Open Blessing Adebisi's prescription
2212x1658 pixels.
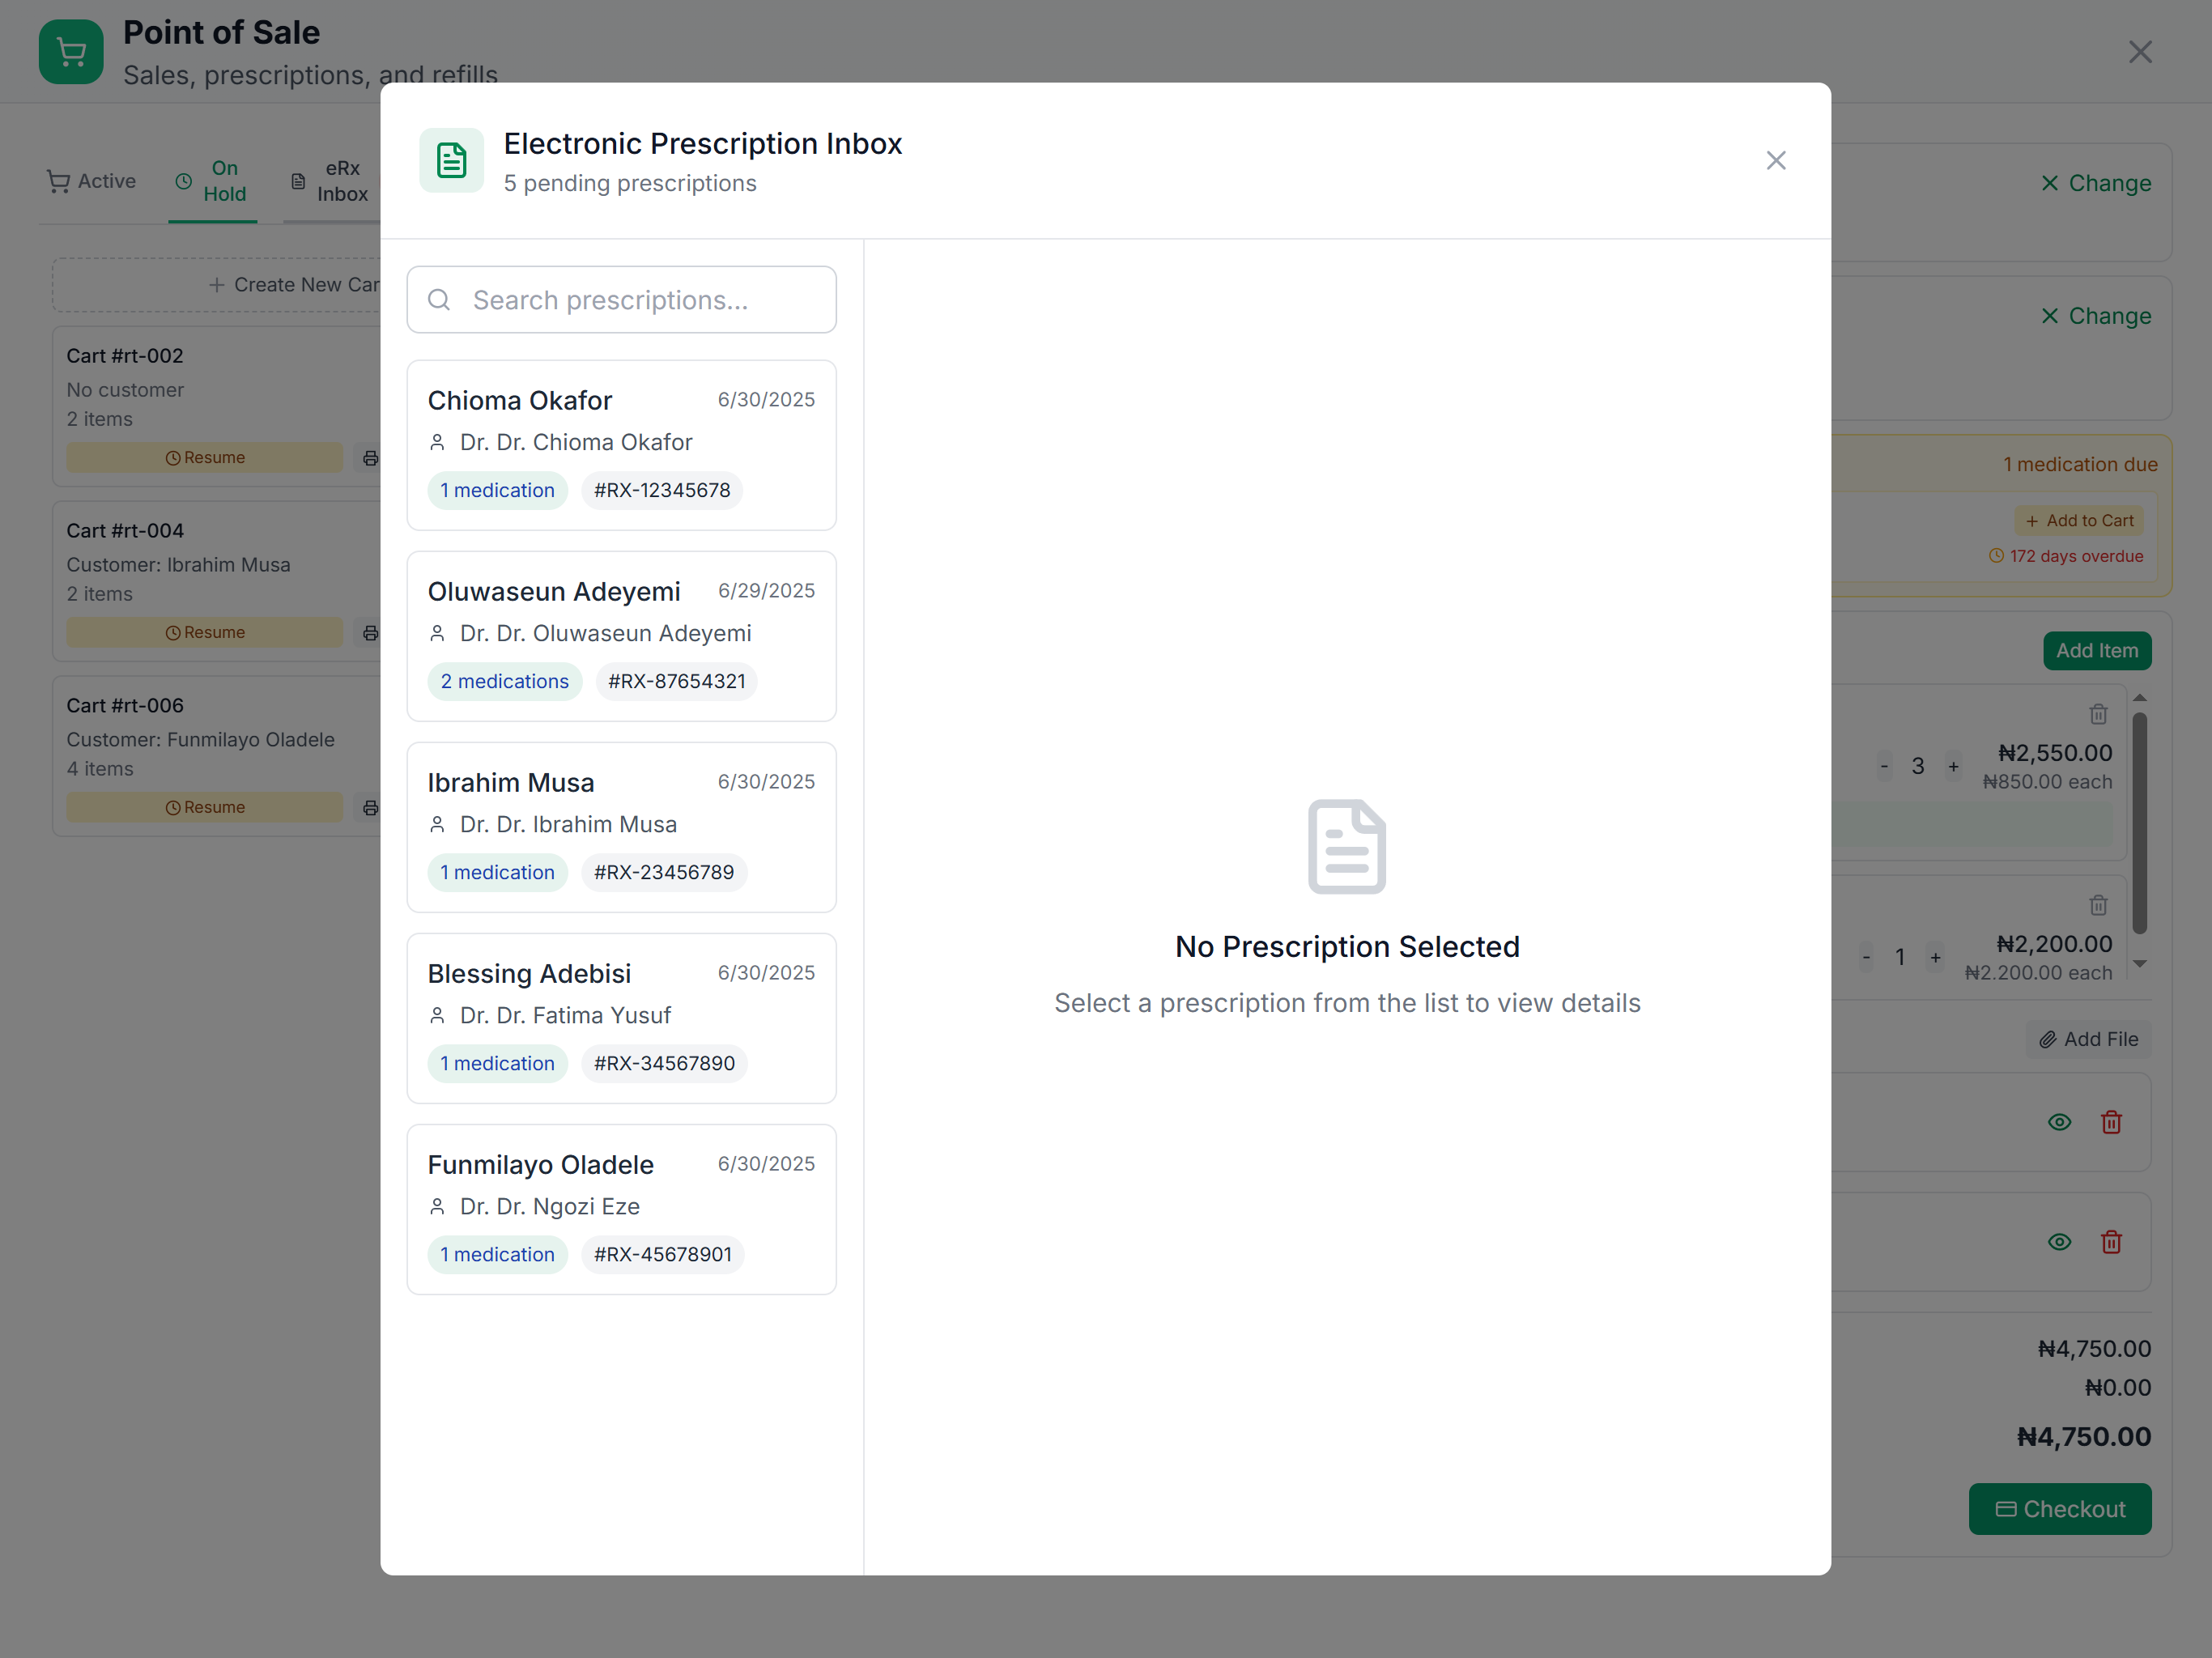click(x=620, y=1017)
